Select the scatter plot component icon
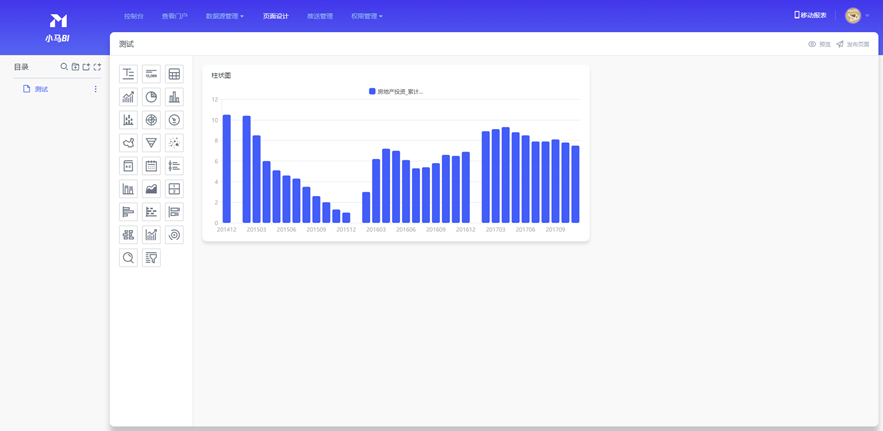Image resolution: width=883 pixels, height=431 pixels. coord(174,143)
